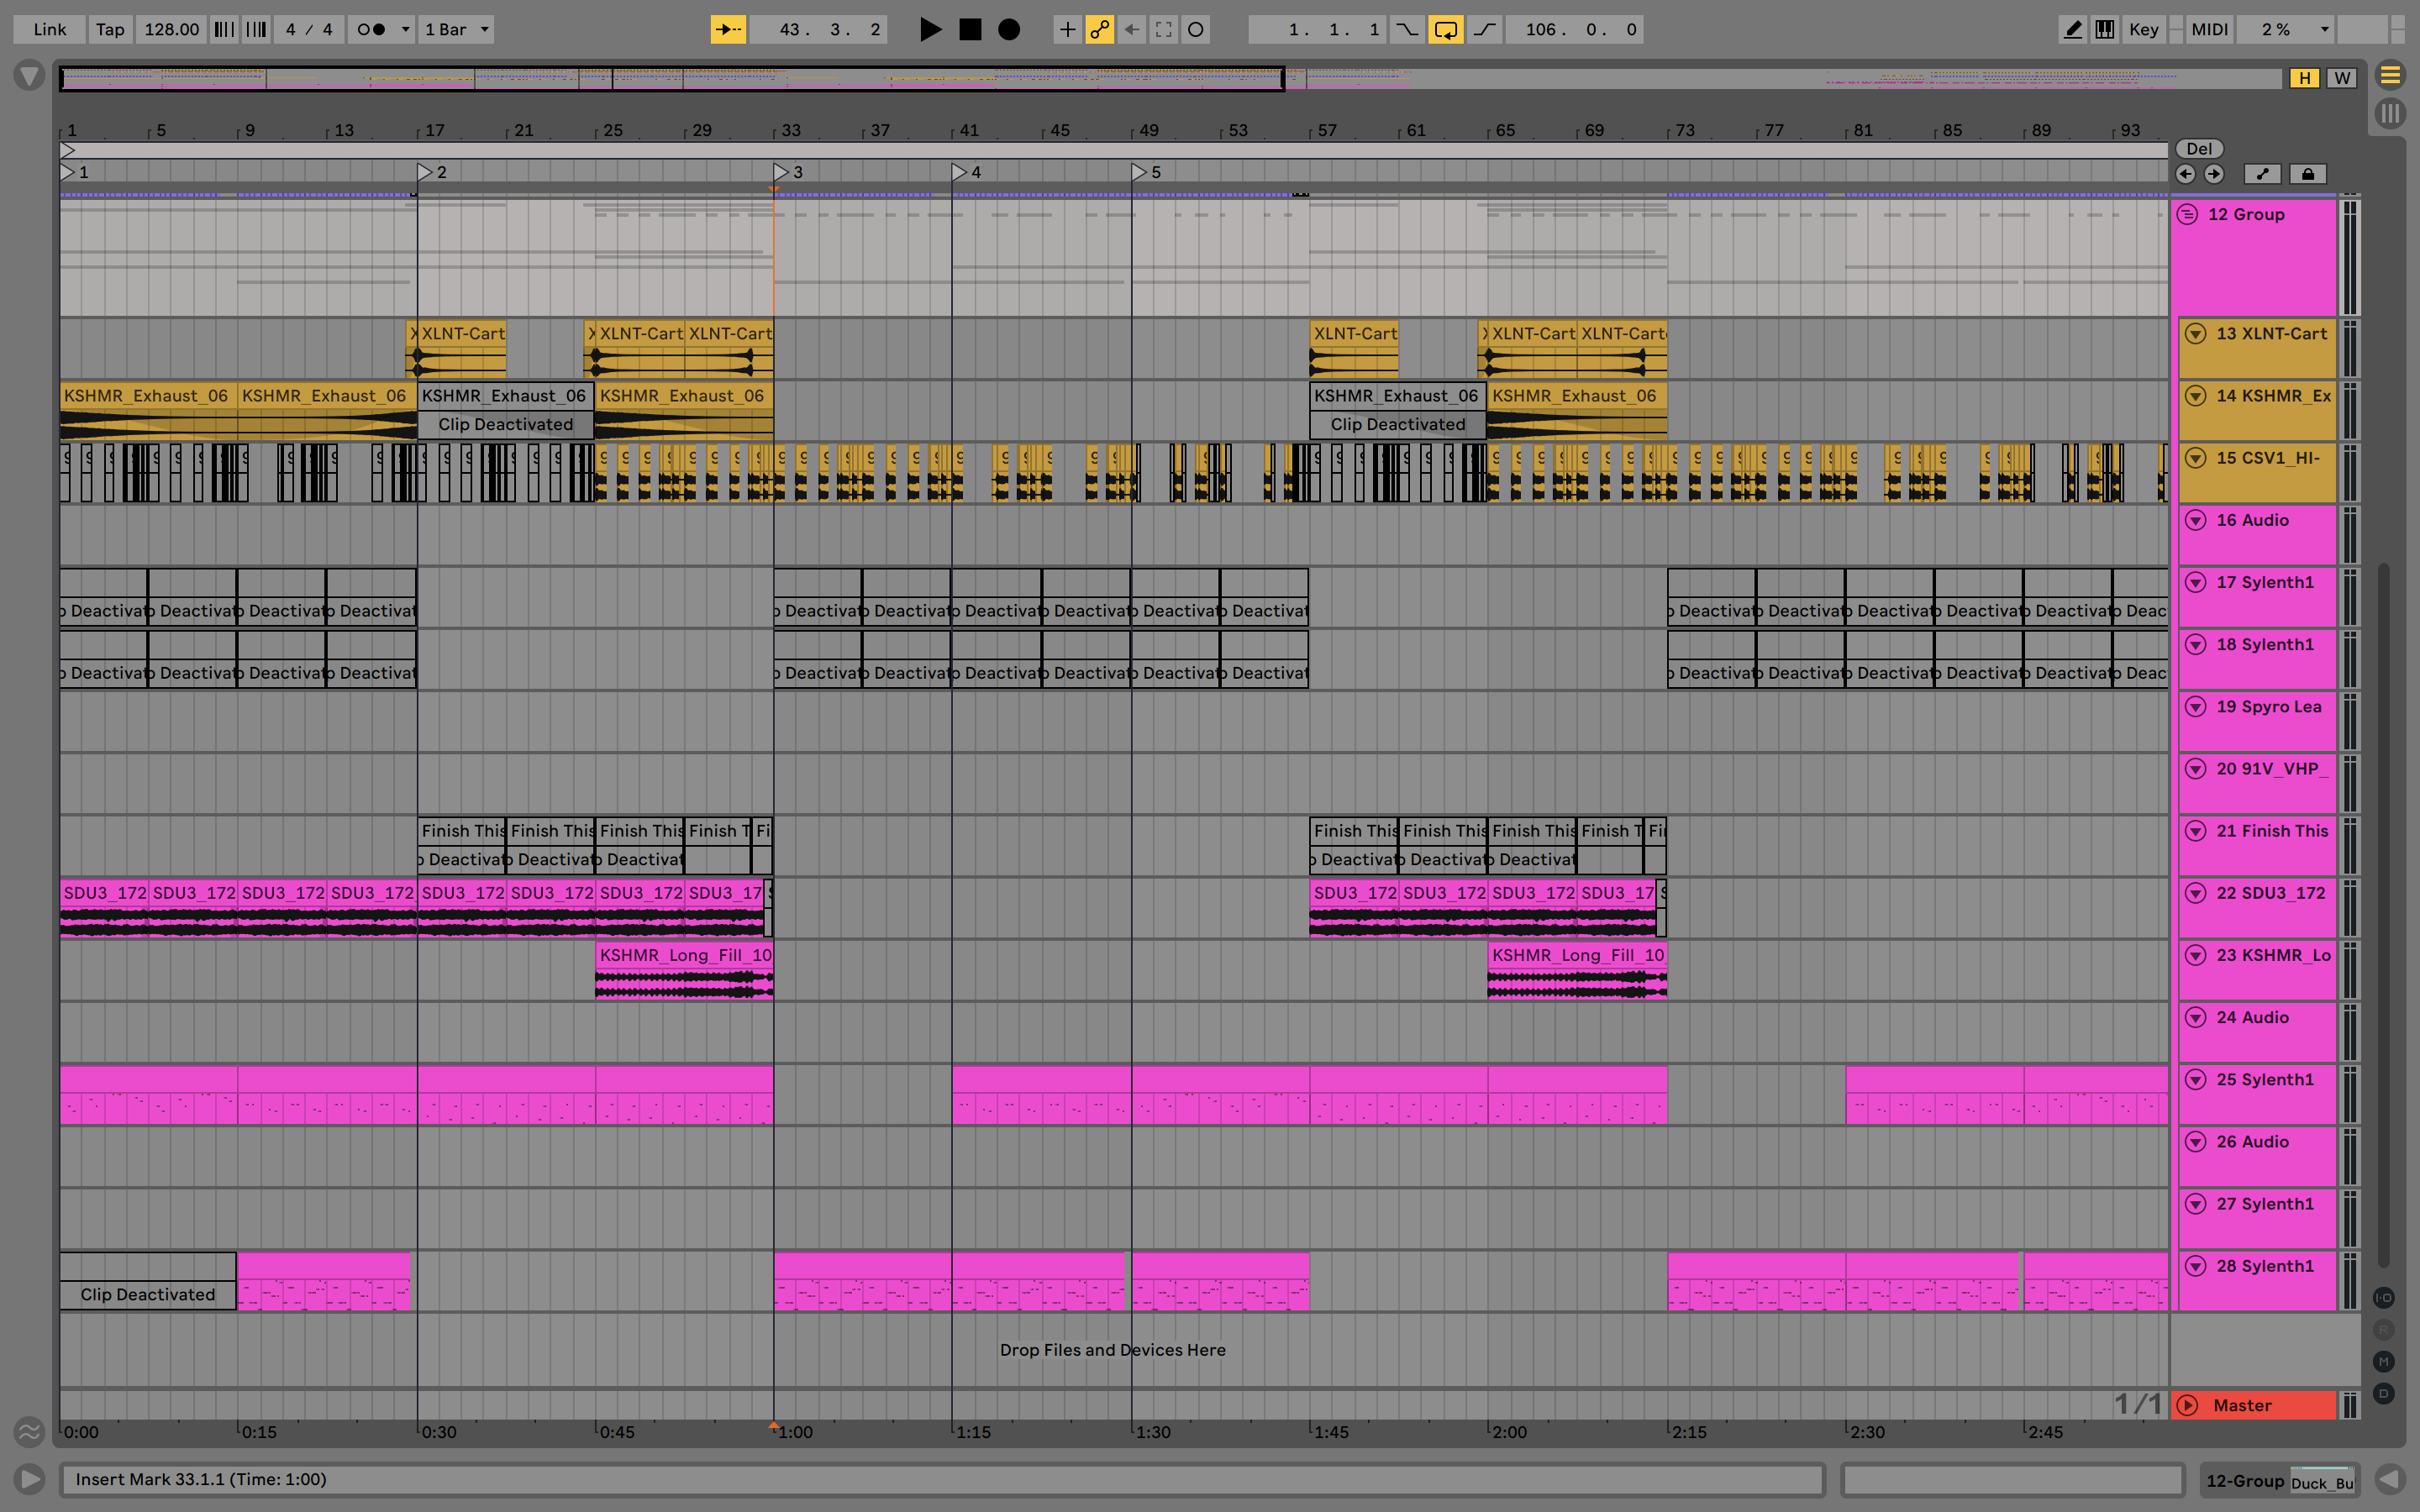The height and width of the screenshot is (1512, 2420).
Task: Jump to previous locator
Action: click(x=2185, y=174)
